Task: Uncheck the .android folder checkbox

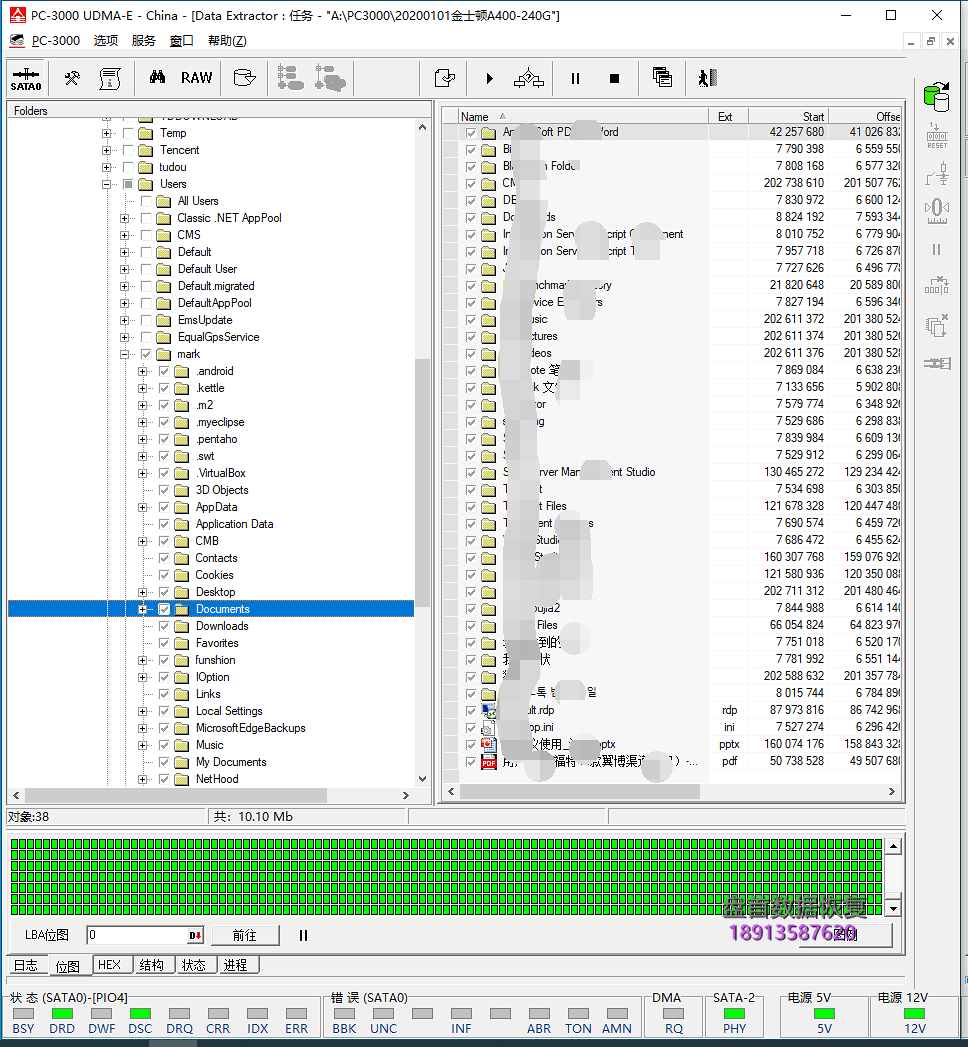Action: coord(164,371)
